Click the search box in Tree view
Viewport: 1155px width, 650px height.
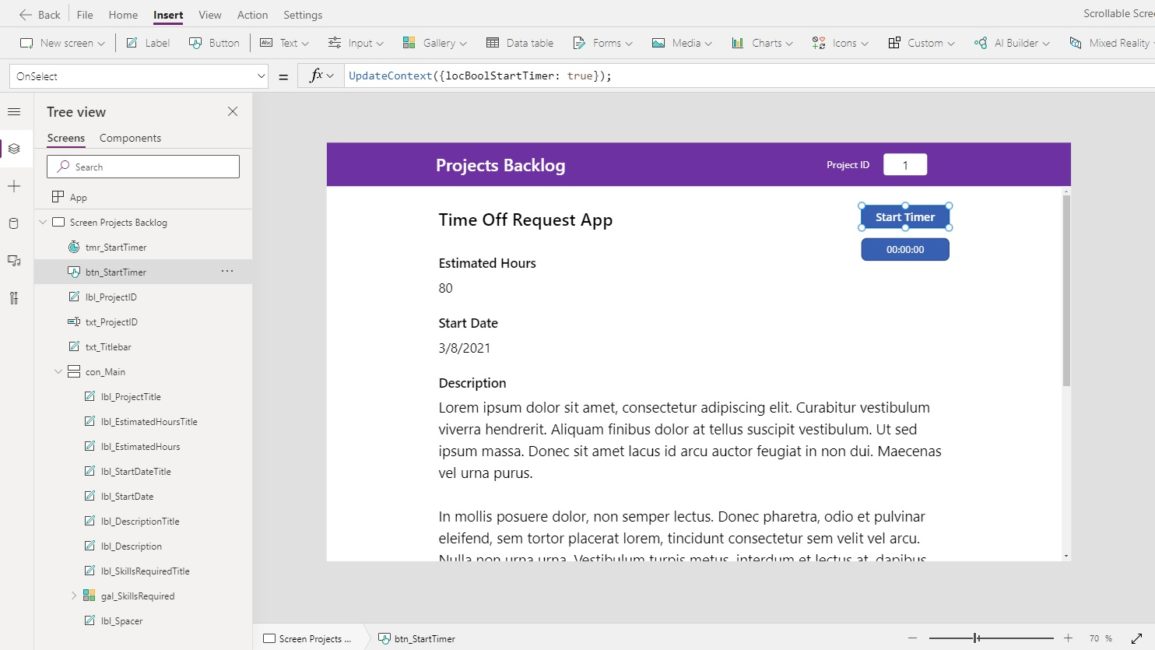click(142, 165)
